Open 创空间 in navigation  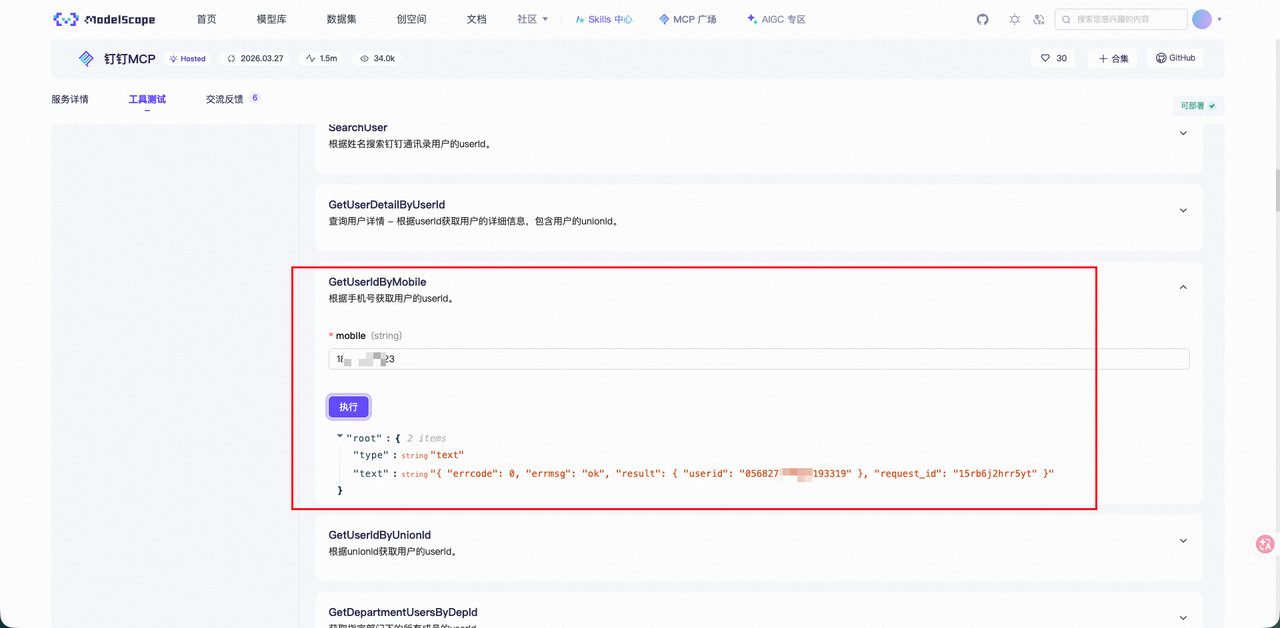pos(412,19)
